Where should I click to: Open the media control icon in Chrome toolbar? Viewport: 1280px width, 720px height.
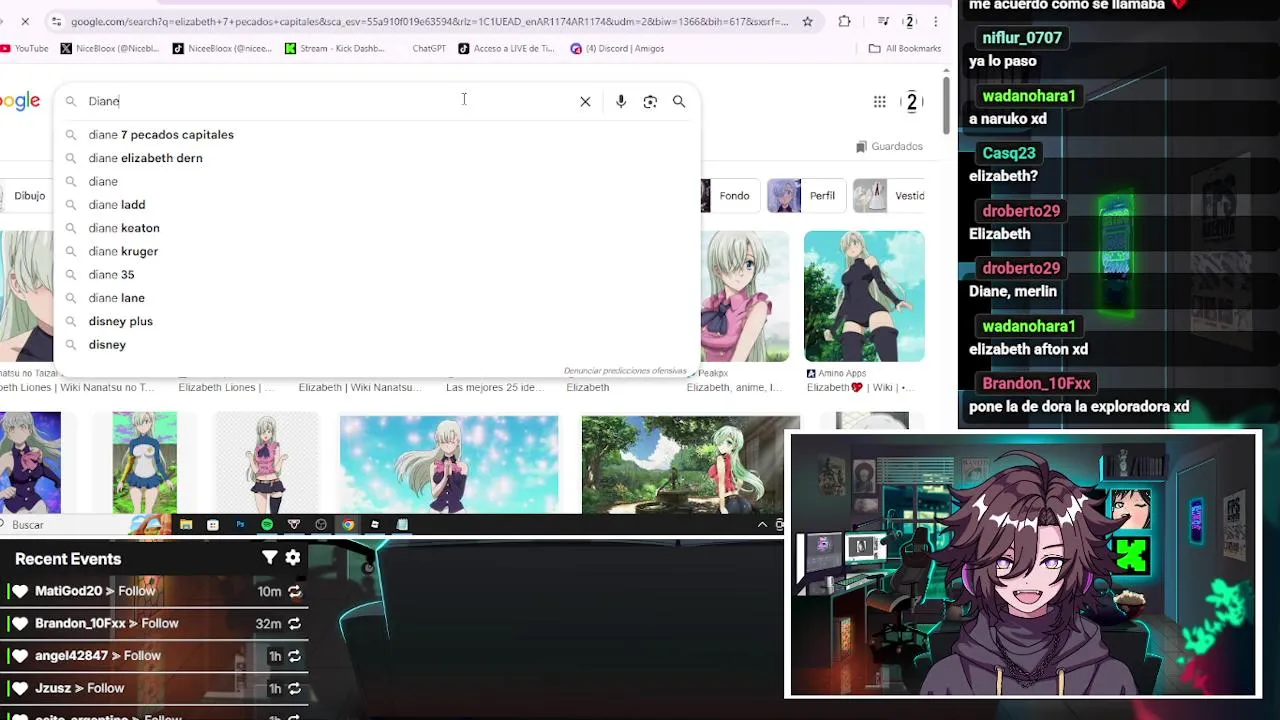pos(883,21)
